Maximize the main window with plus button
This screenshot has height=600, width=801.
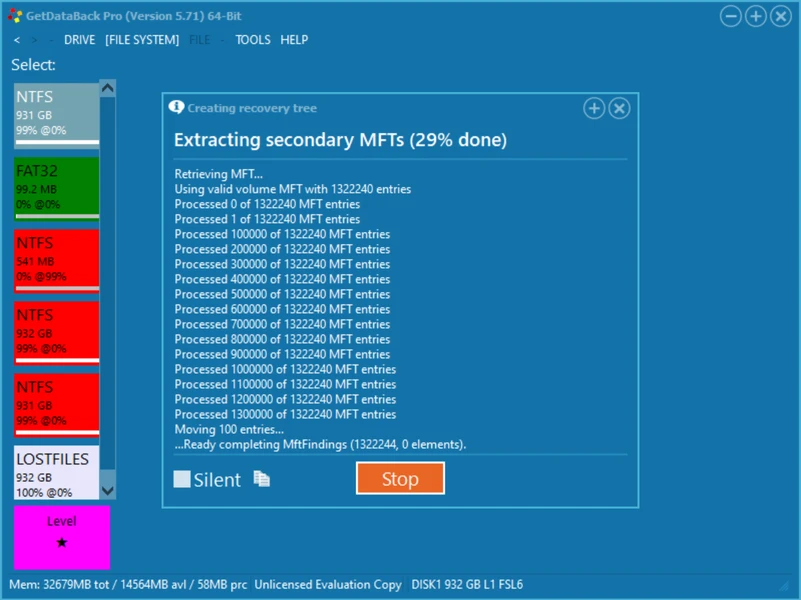point(756,16)
